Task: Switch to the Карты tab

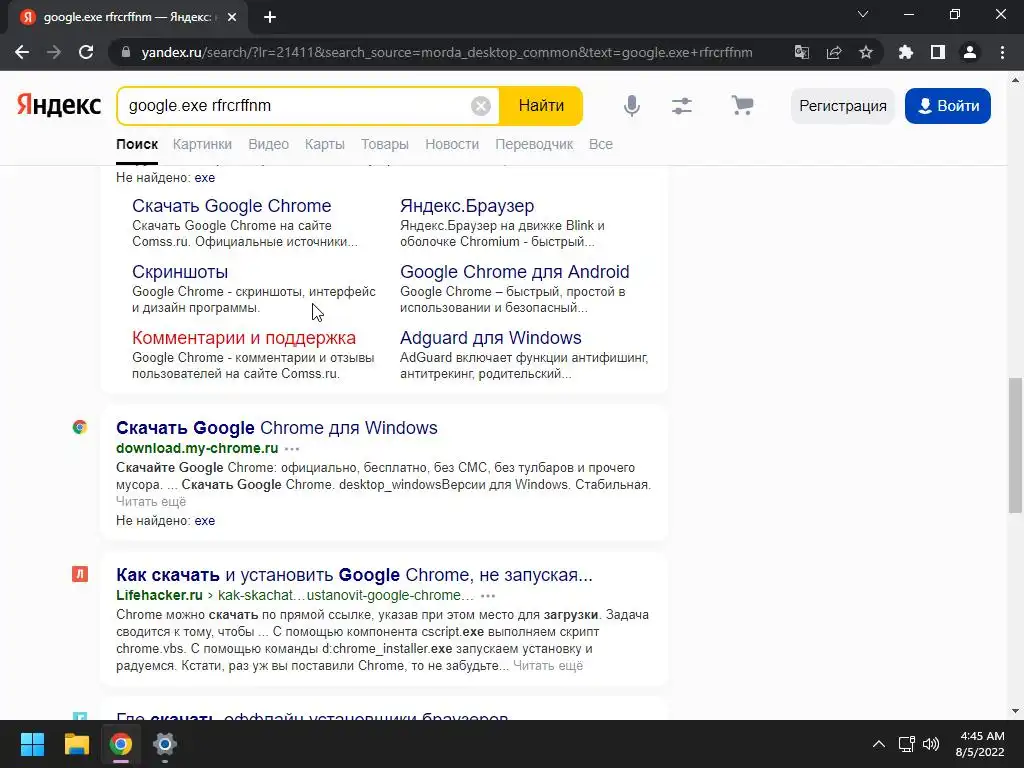Action: click(325, 144)
